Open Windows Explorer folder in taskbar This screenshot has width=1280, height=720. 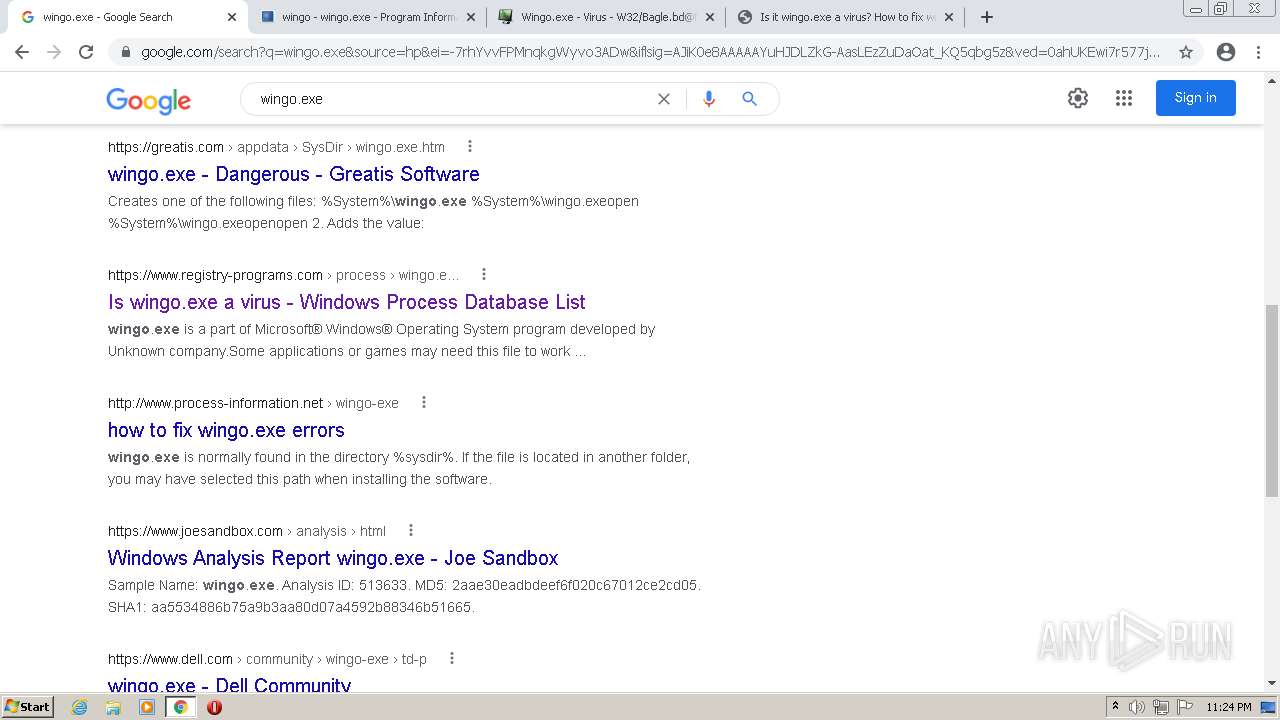[113, 707]
